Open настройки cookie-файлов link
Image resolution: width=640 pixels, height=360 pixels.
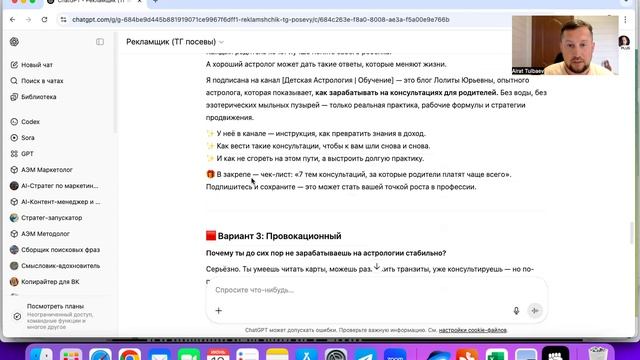coord(473,330)
